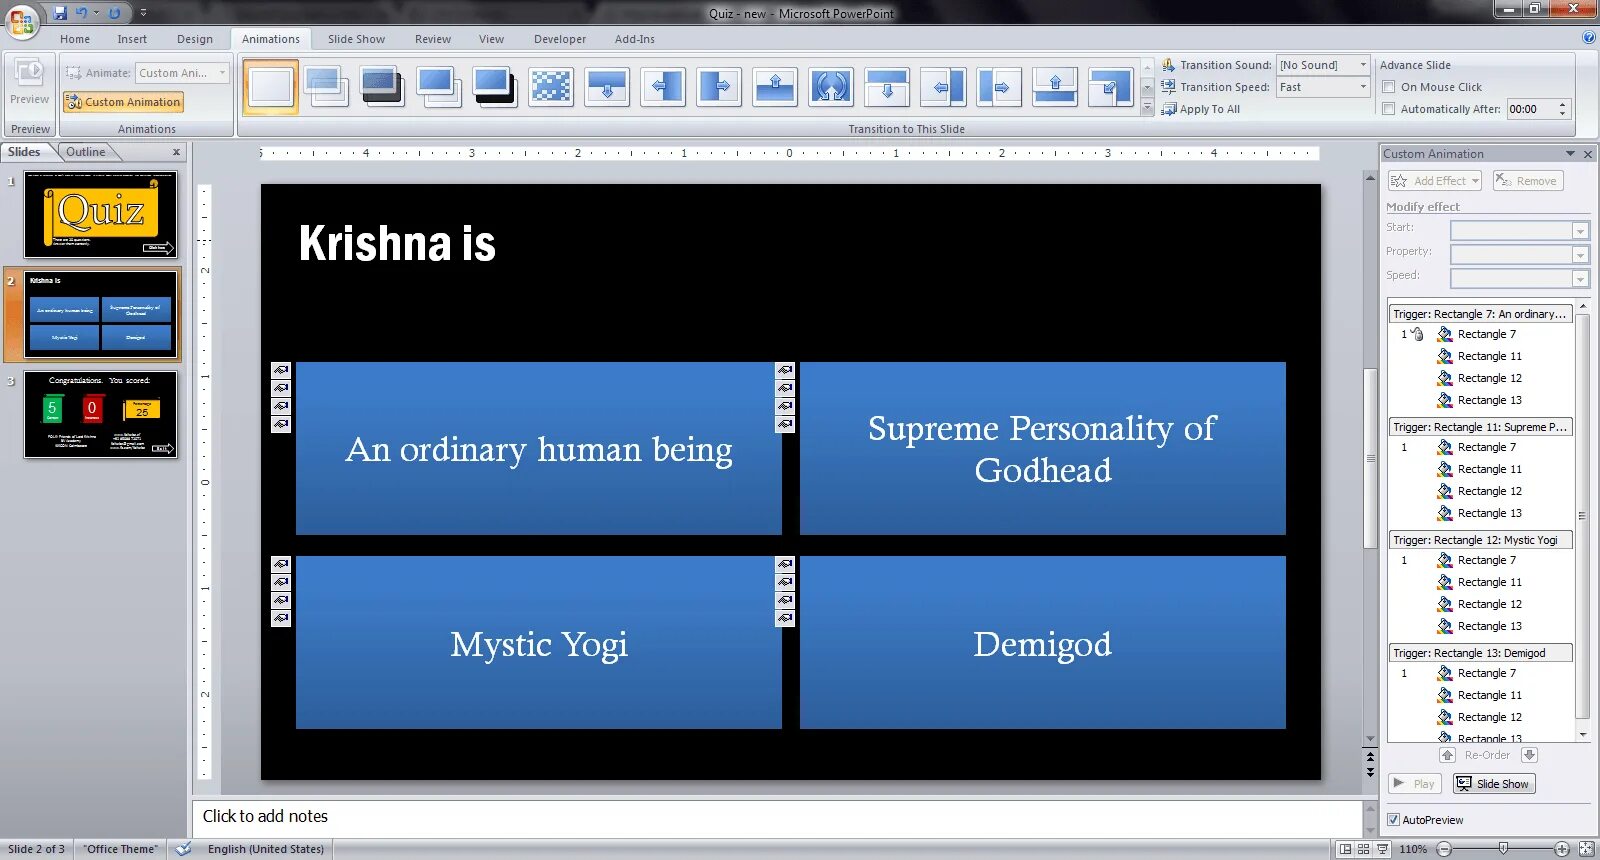
Task: Open the Modify effect Start dropdown
Action: pyautogui.click(x=1580, y=231)
